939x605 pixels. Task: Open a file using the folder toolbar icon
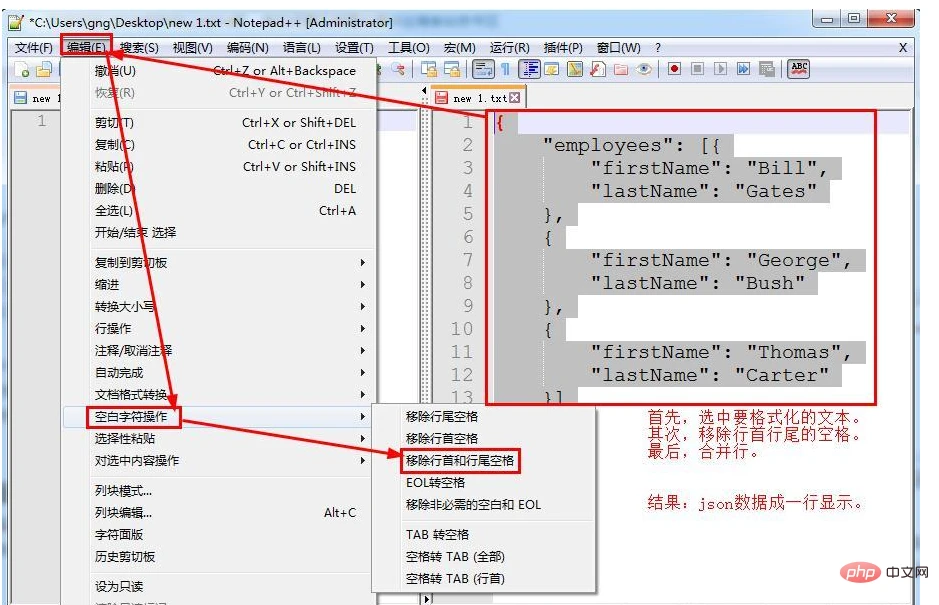pos(45,70)
